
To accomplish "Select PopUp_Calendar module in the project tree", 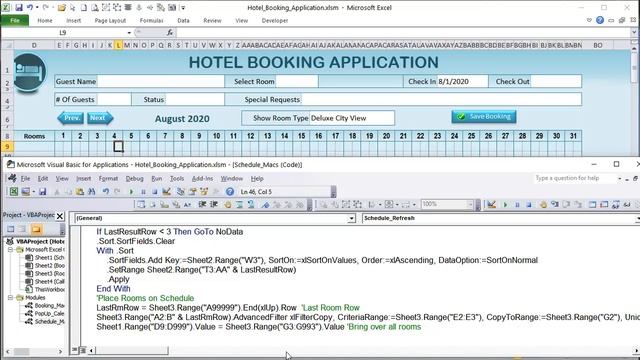I will (45, 314).
